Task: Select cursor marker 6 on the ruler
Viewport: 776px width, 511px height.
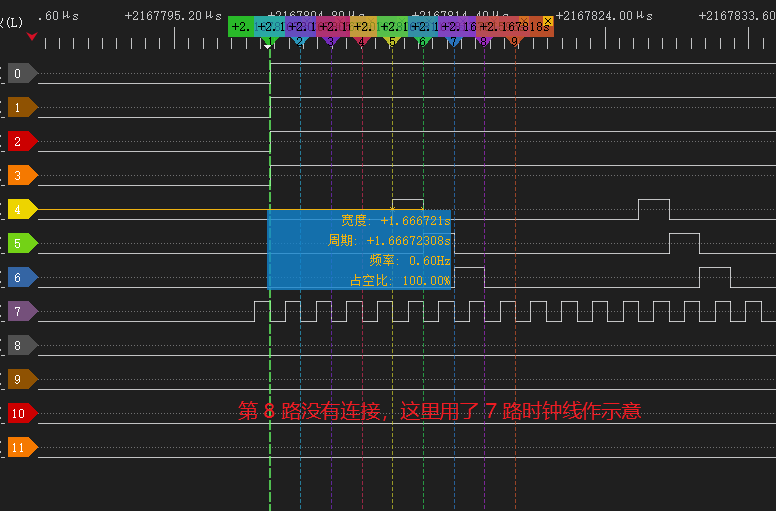Action: tap(423, 42)
